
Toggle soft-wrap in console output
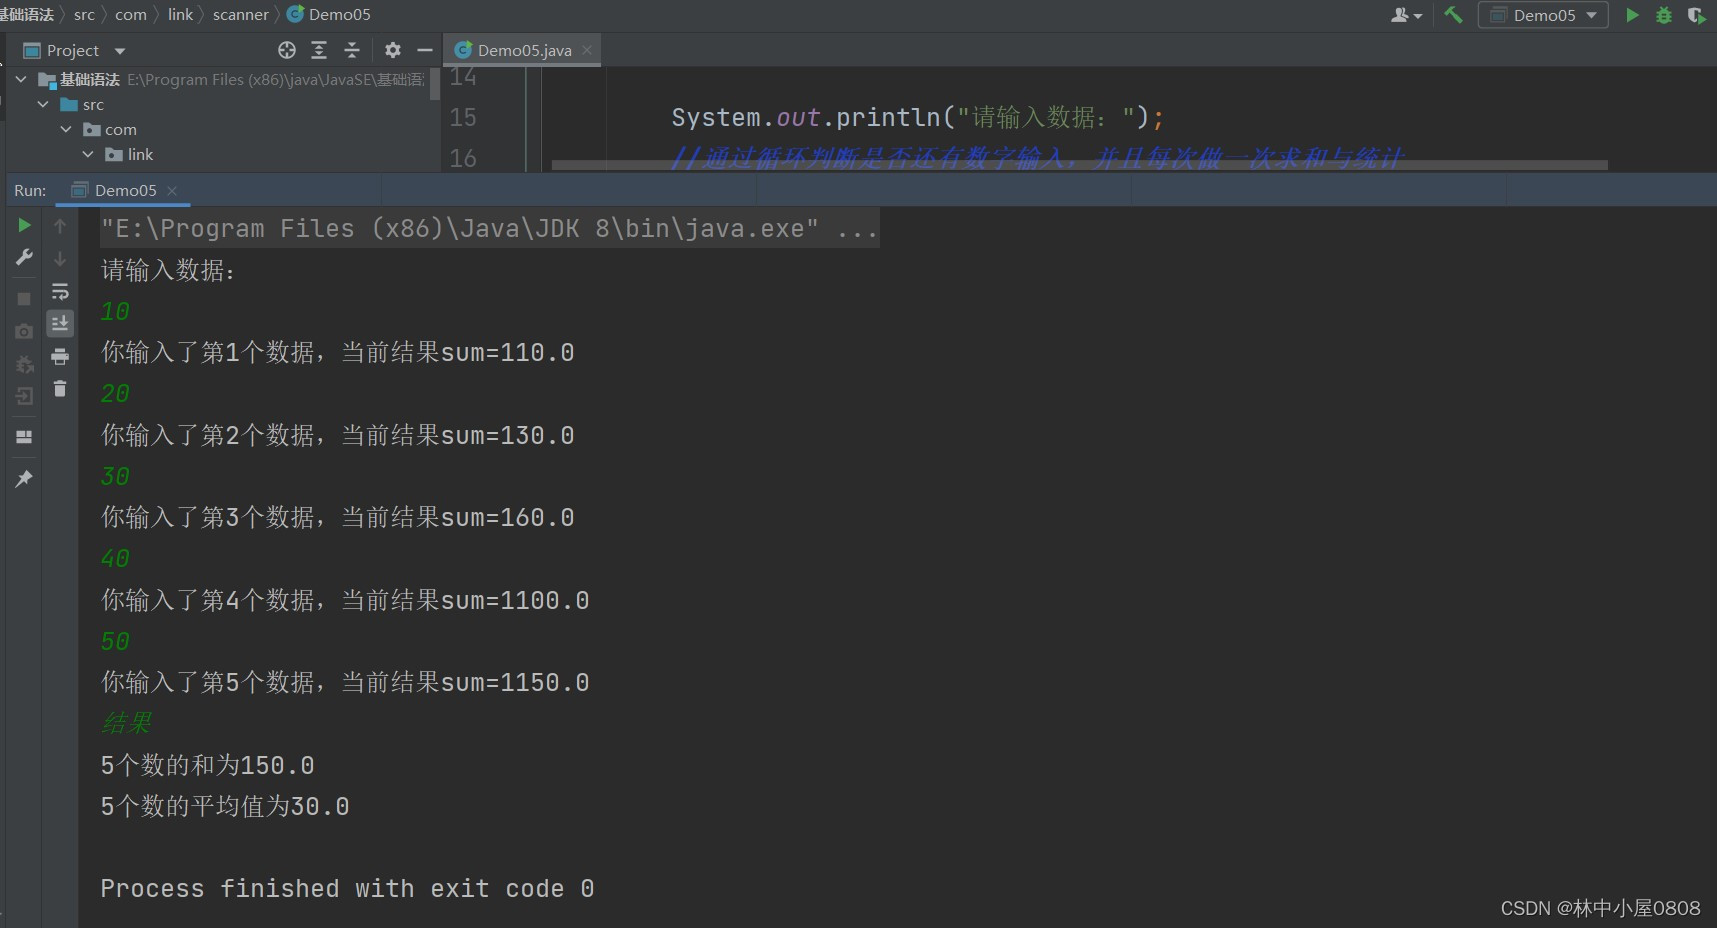pos(60,291)
